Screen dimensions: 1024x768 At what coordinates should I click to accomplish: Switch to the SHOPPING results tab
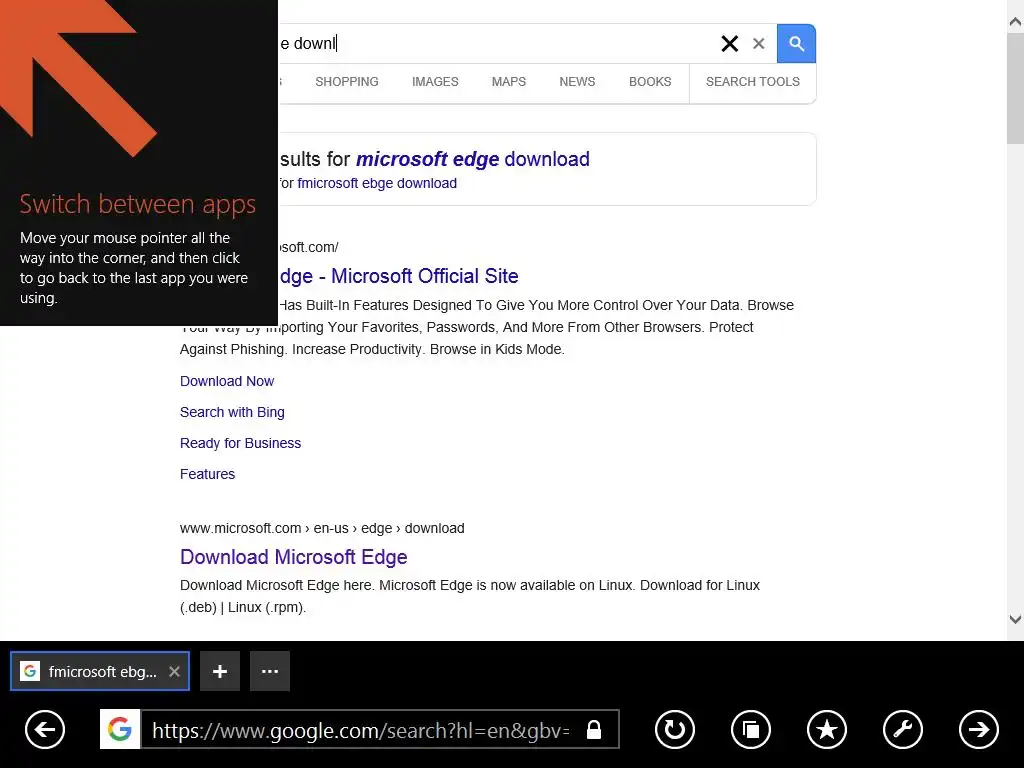pyautogui.click(x=347, y=82)
